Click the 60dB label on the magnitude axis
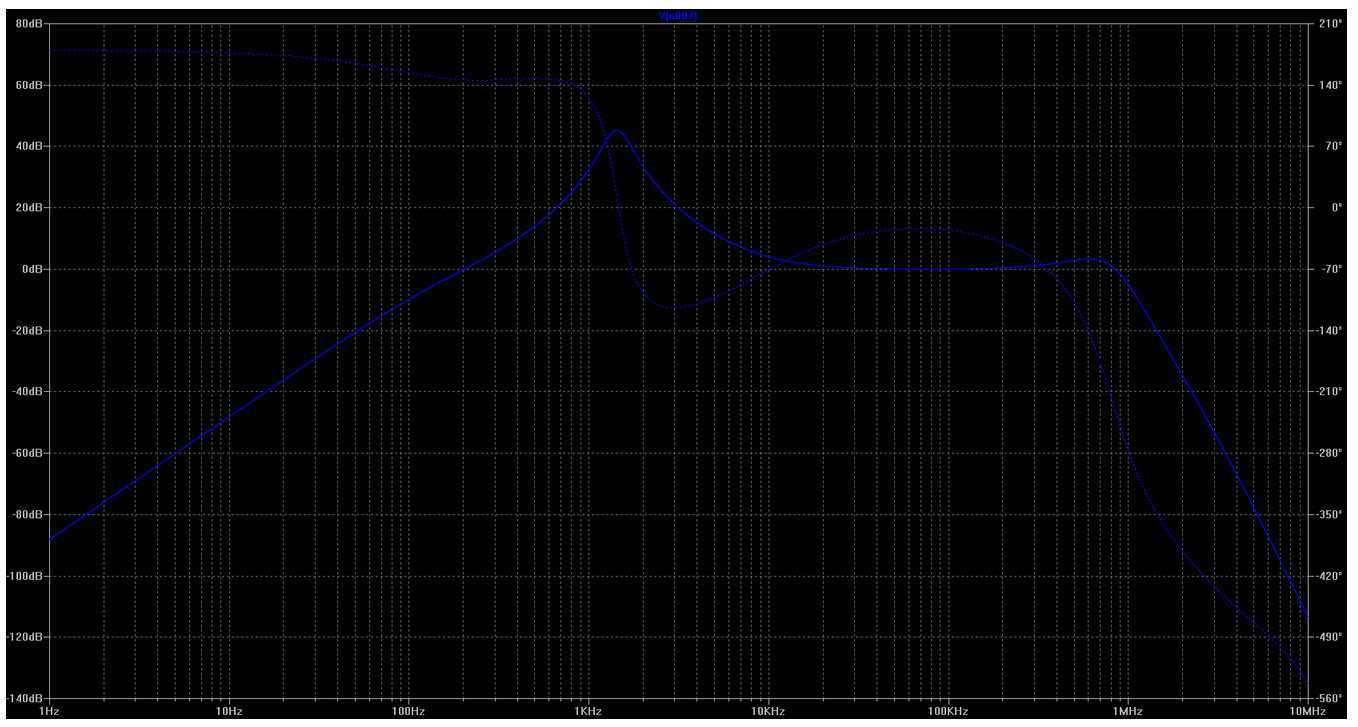The width and height of the screenshot is (1358, 727). point(29,85)
